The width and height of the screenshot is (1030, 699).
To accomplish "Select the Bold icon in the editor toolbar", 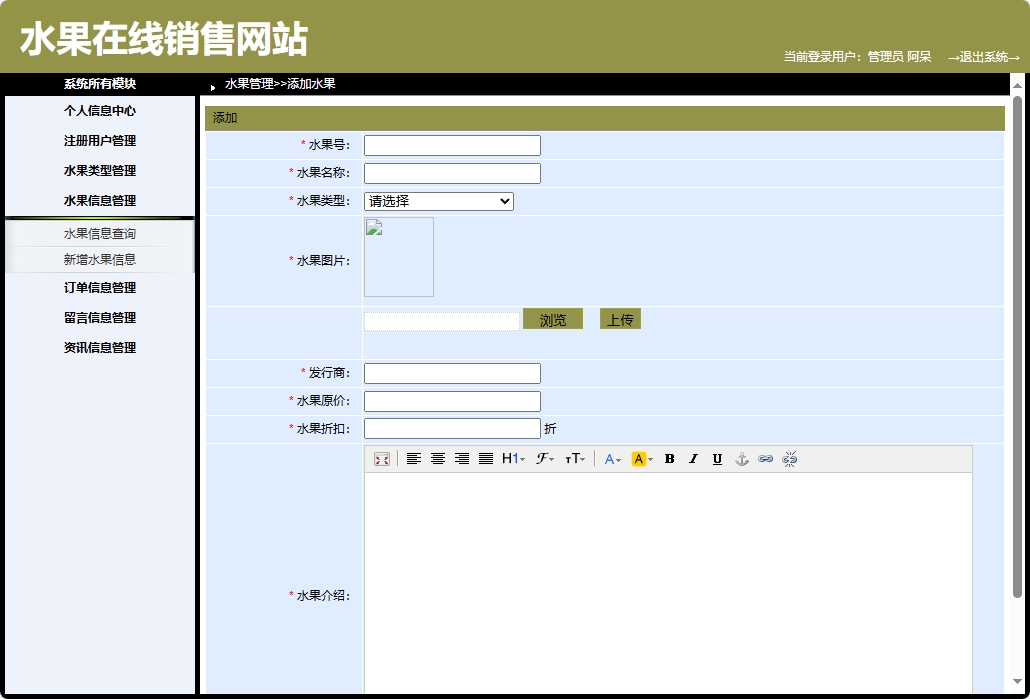I will [669, 459].
